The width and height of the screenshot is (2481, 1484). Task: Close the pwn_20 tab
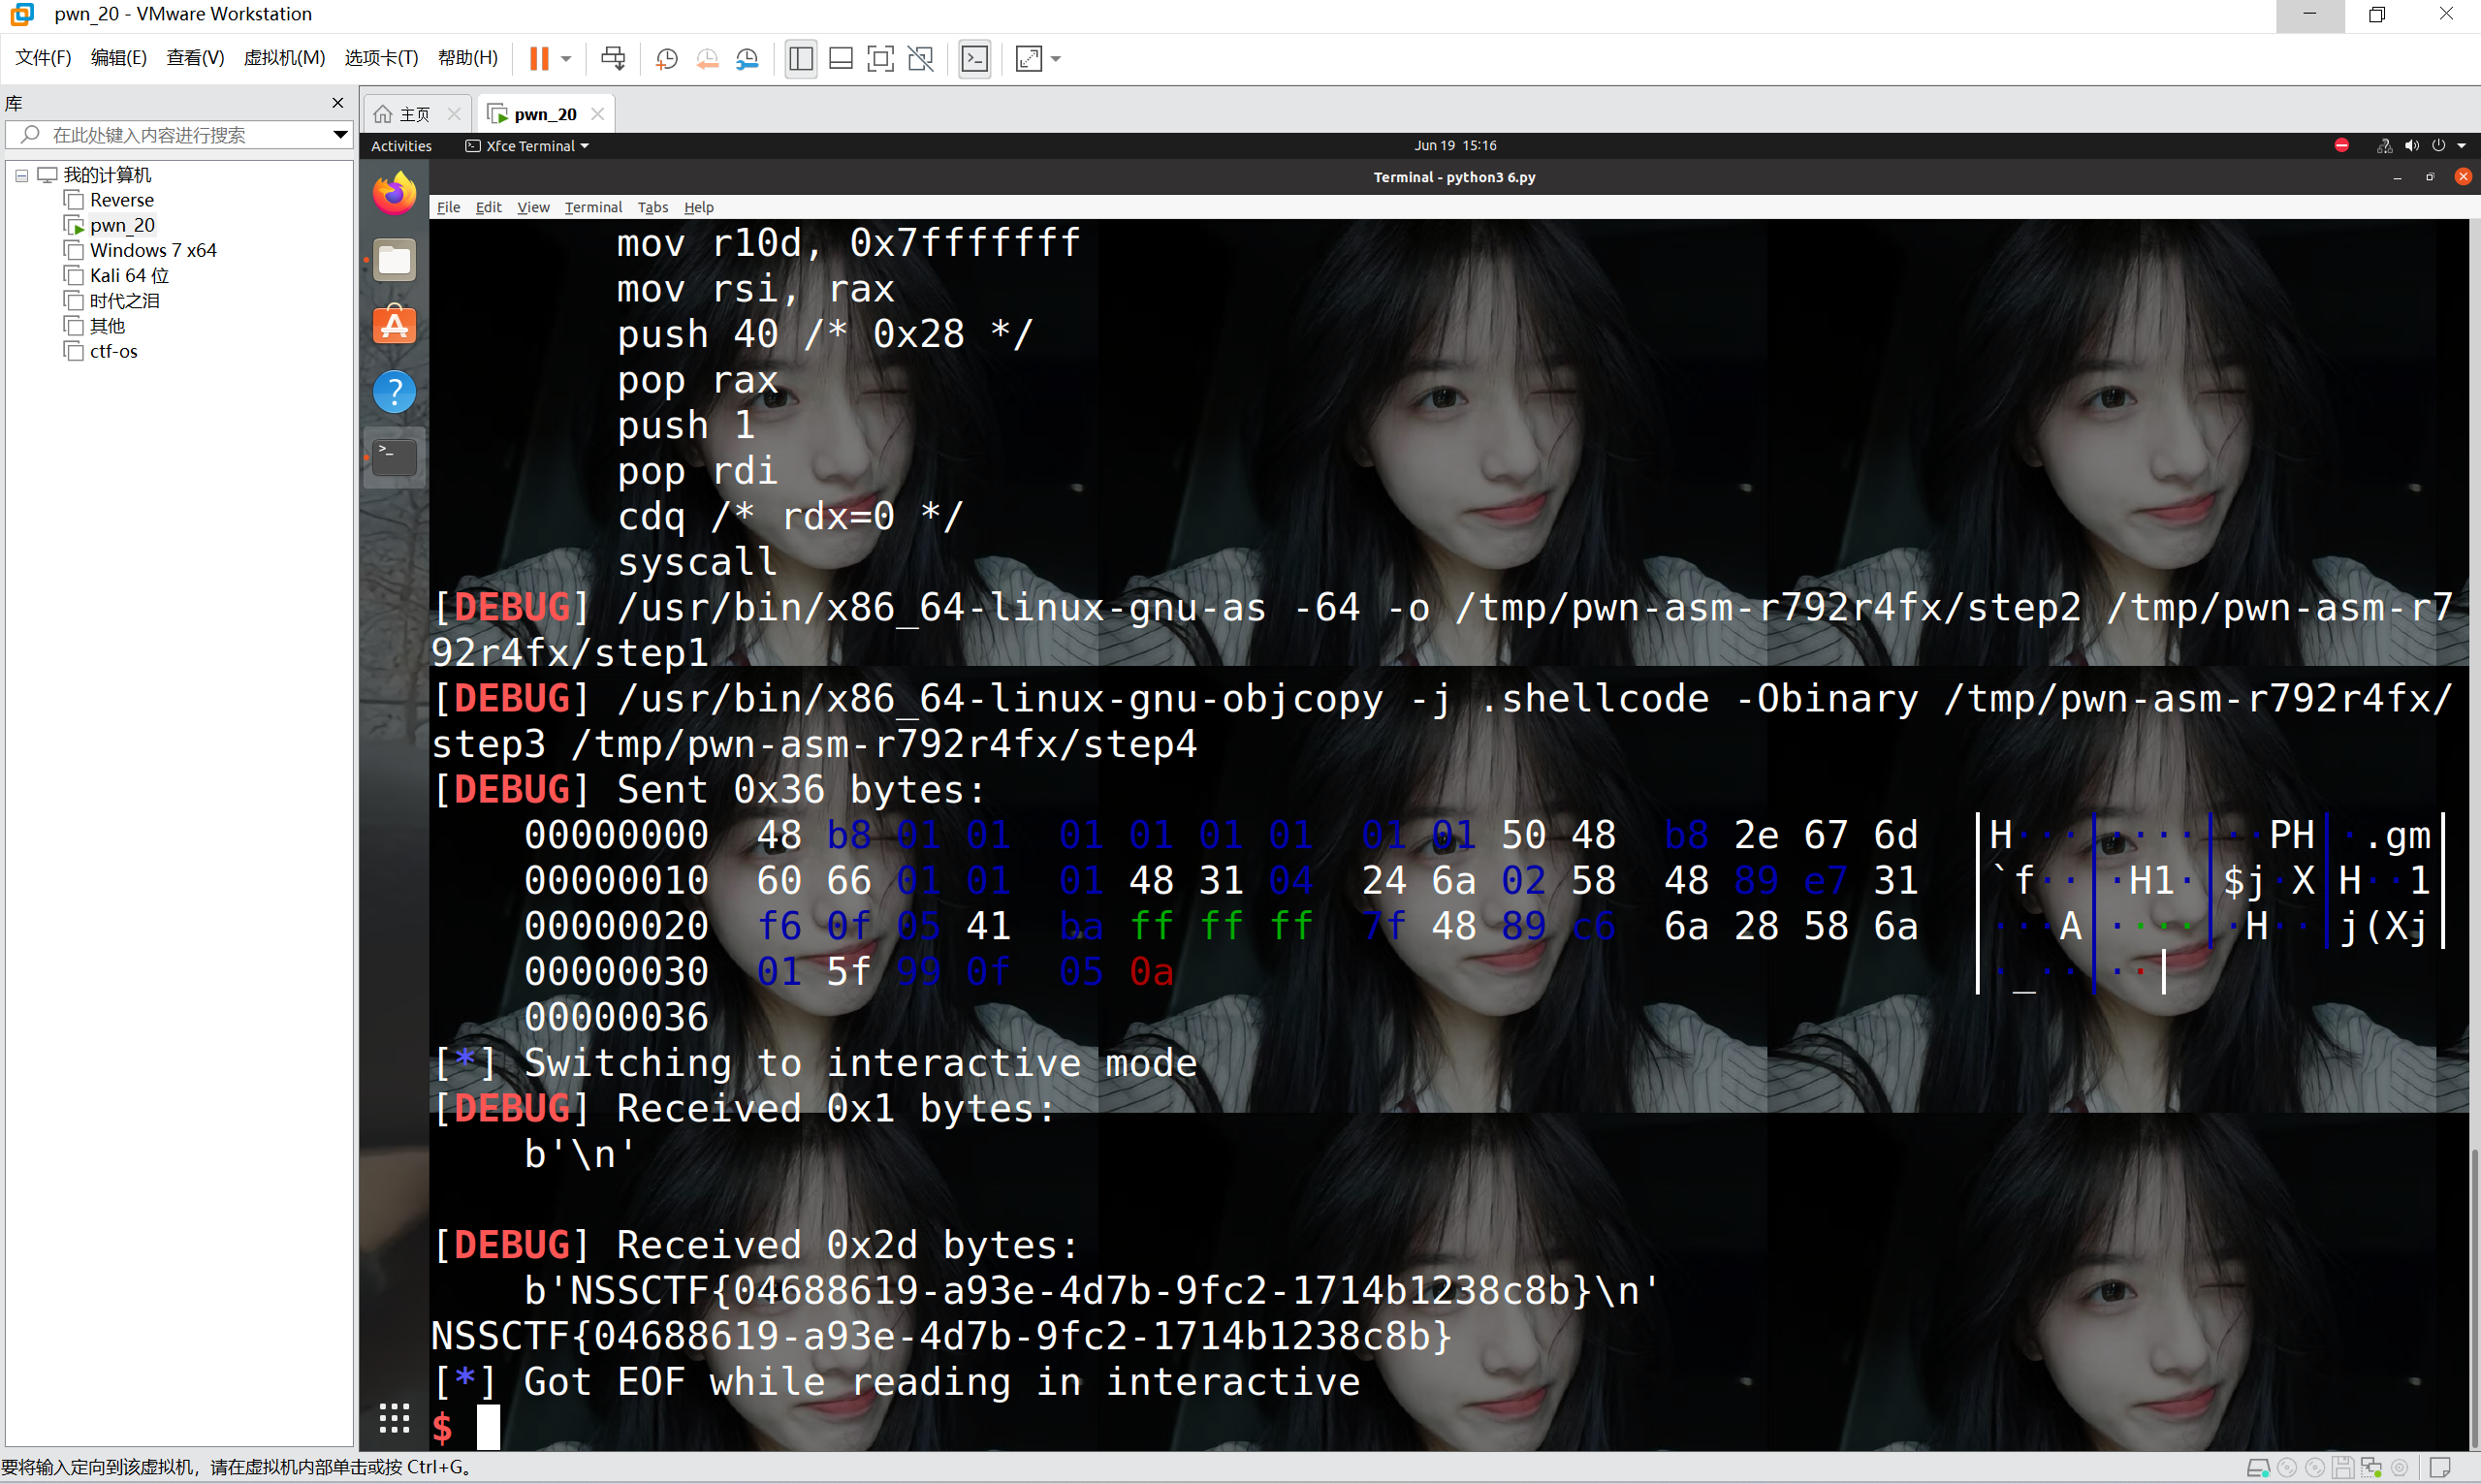click(x=597, y=114)
